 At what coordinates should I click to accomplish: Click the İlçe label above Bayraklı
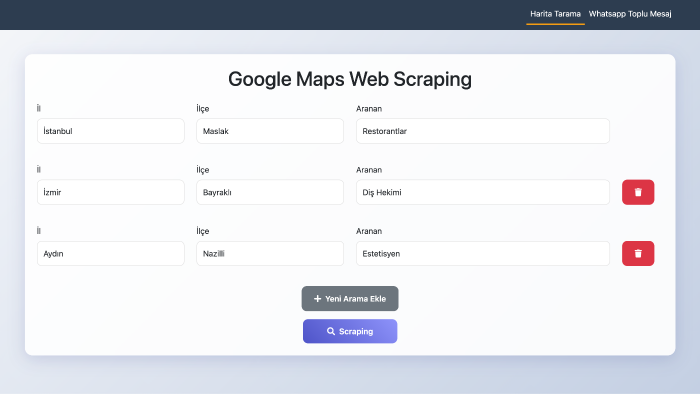coord(203,170)
